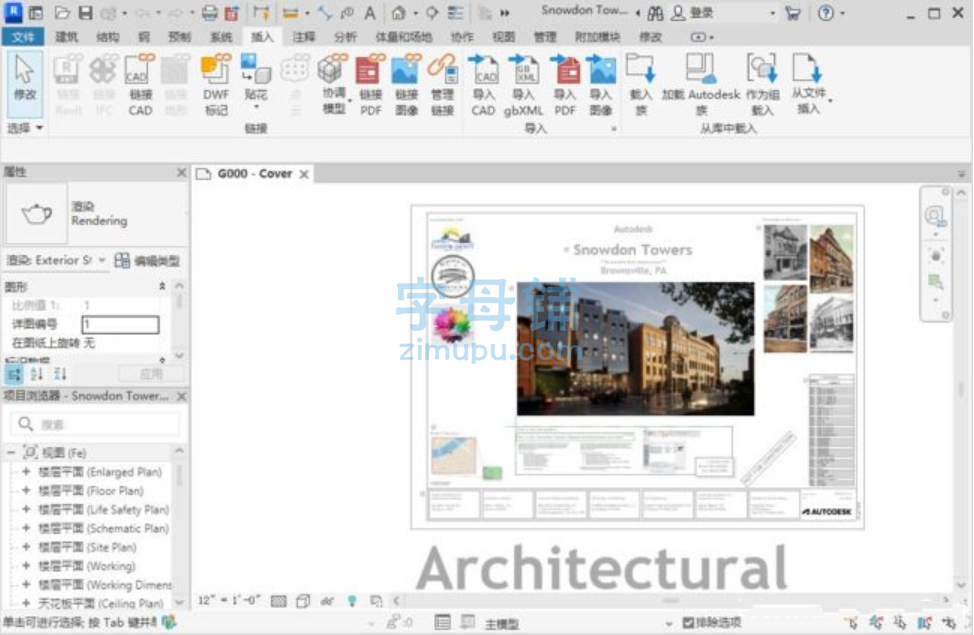974x635 pixels.
Task: Expand the Site Plan tree node
Action: [26, 547]
